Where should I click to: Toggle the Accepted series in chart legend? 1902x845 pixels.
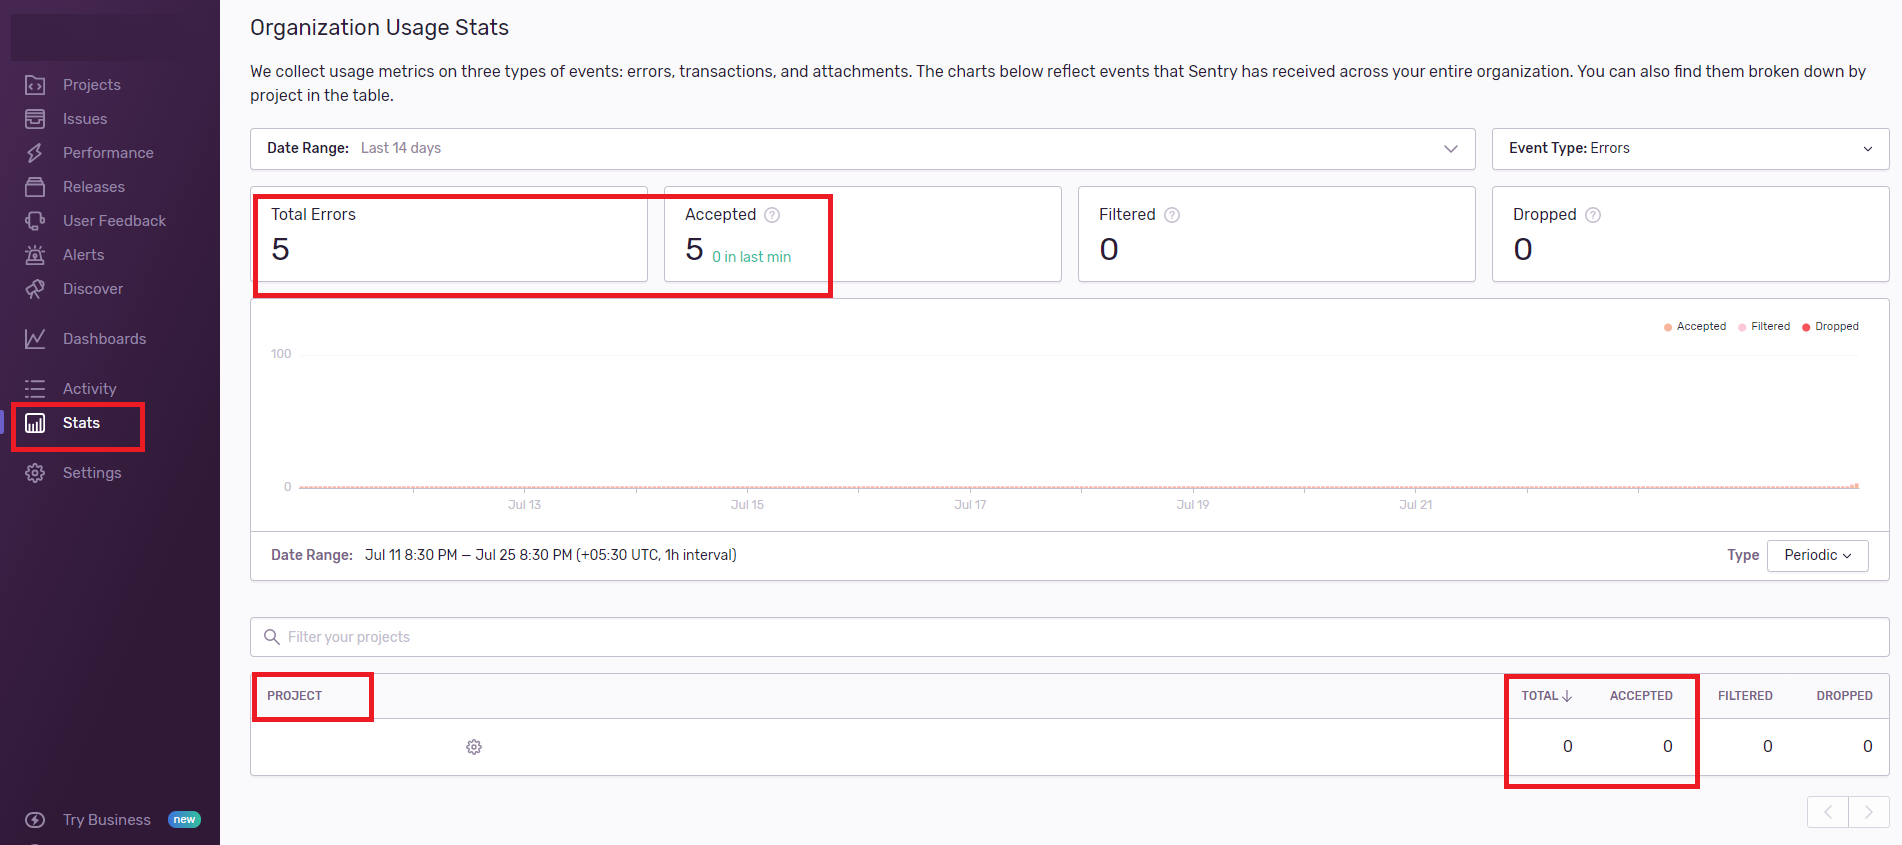pos(1695,327)
